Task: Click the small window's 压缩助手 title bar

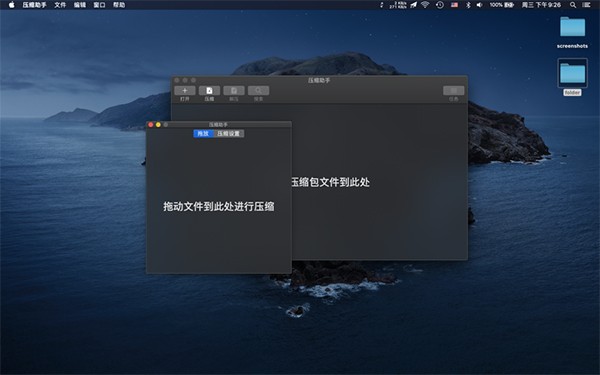Action: (x=218, y=125)
